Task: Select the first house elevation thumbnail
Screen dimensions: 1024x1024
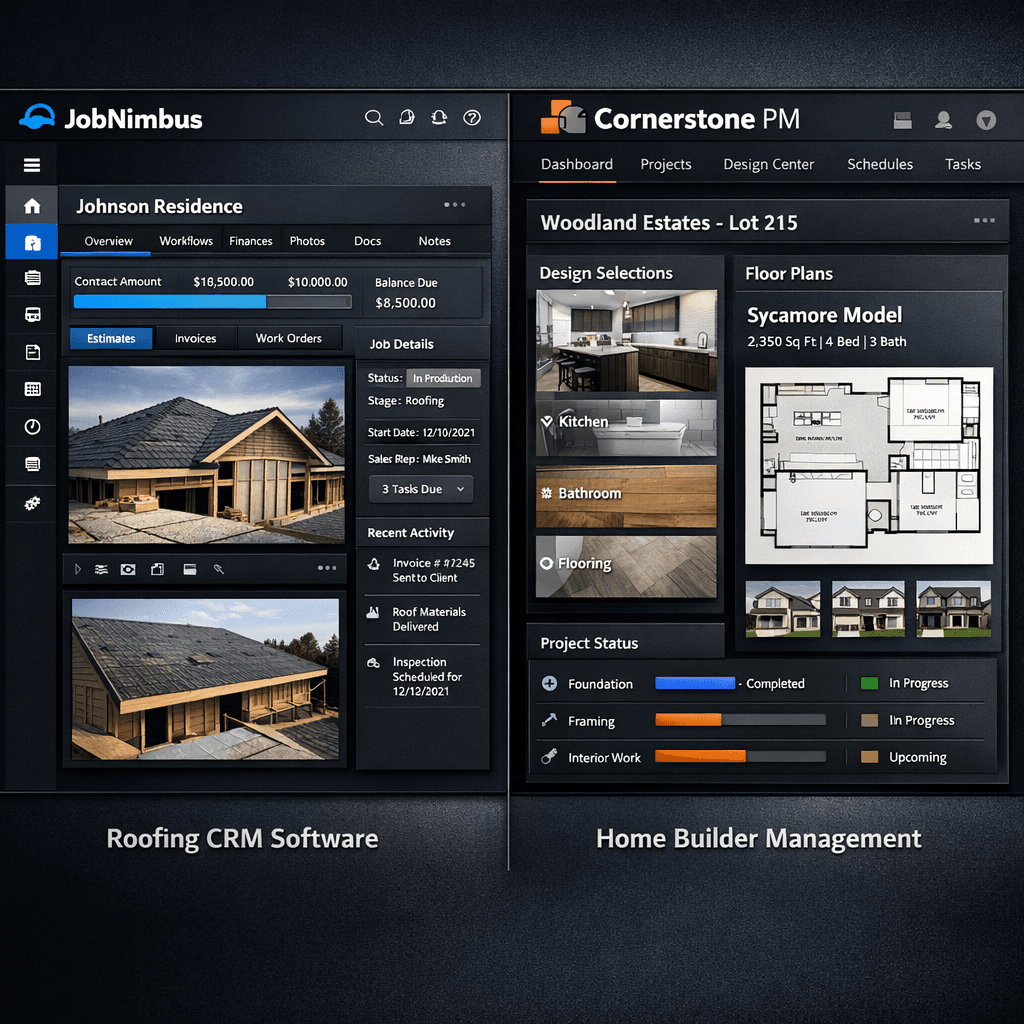Action: [782, 609]
